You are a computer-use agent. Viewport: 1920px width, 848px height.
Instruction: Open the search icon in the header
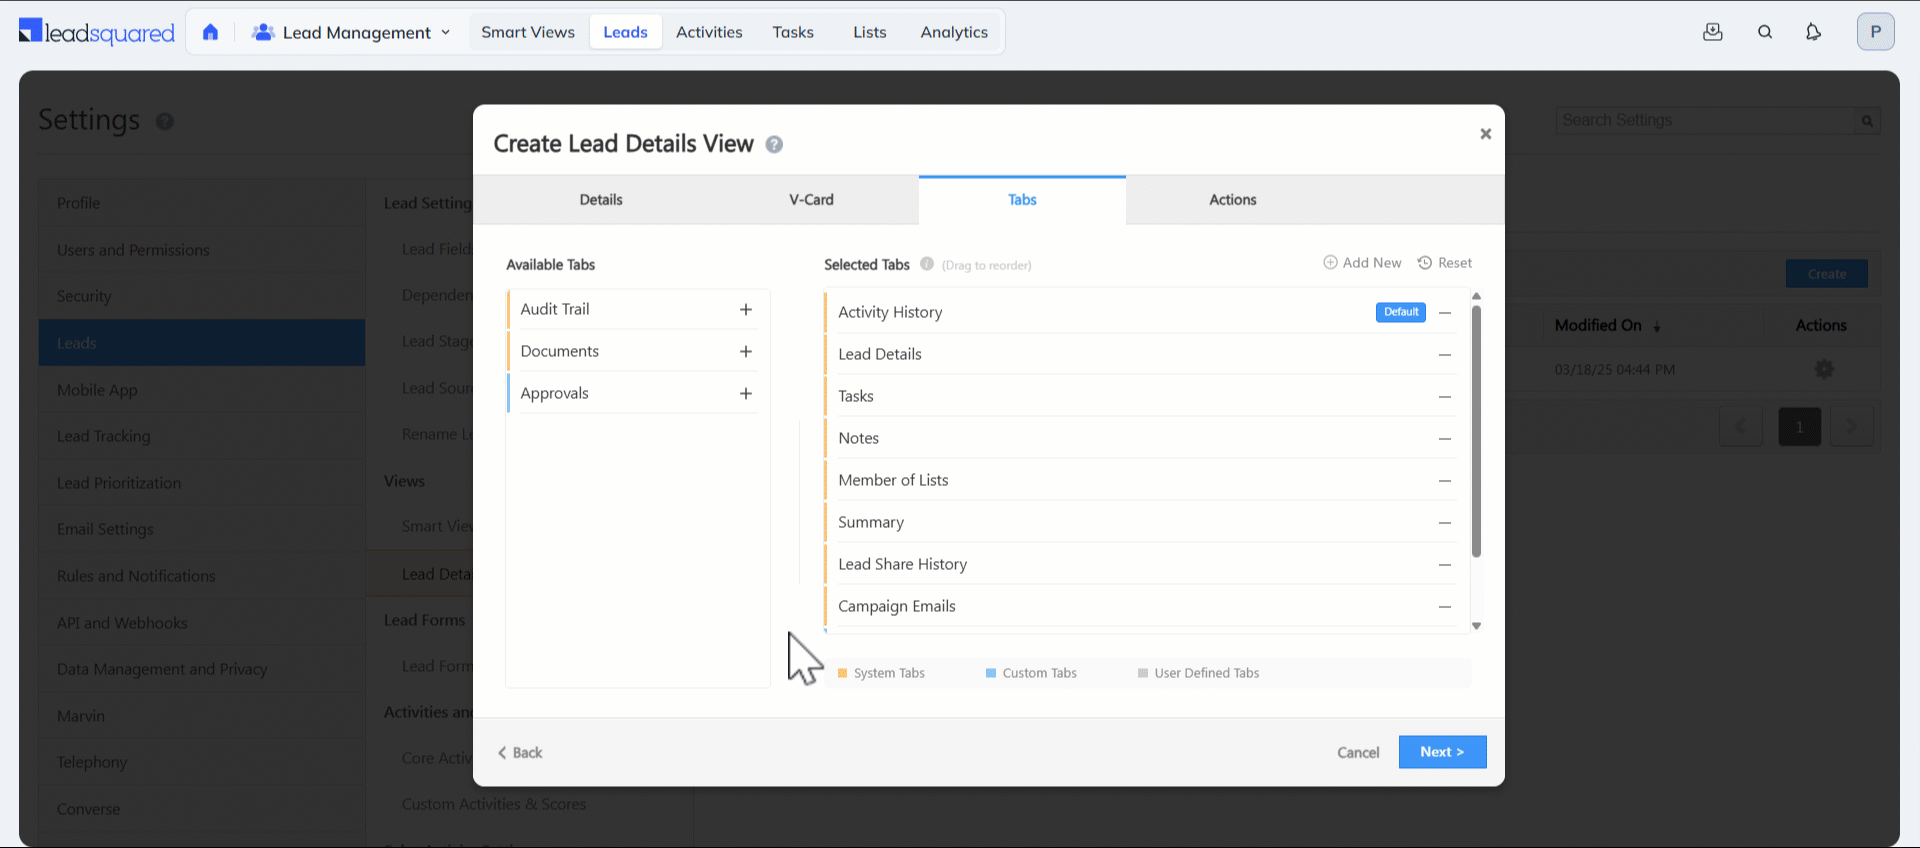1765,32
